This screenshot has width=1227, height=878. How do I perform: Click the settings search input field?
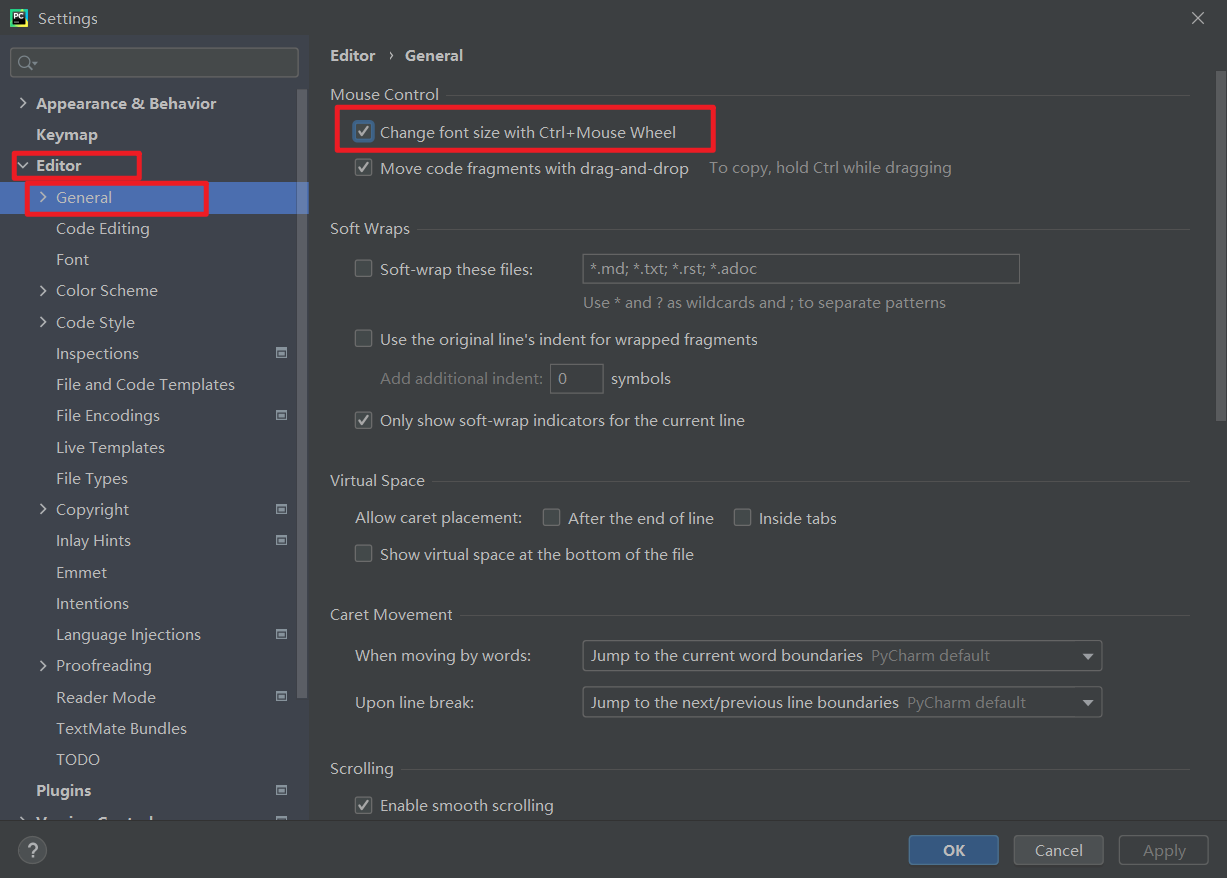[x=154, y=63]
